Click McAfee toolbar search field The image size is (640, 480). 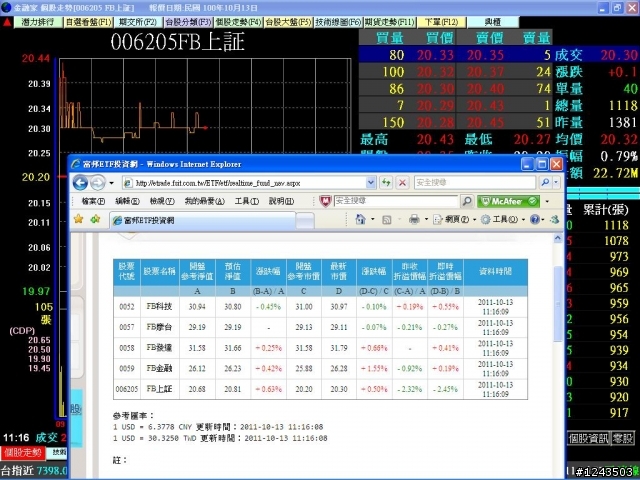395,200
